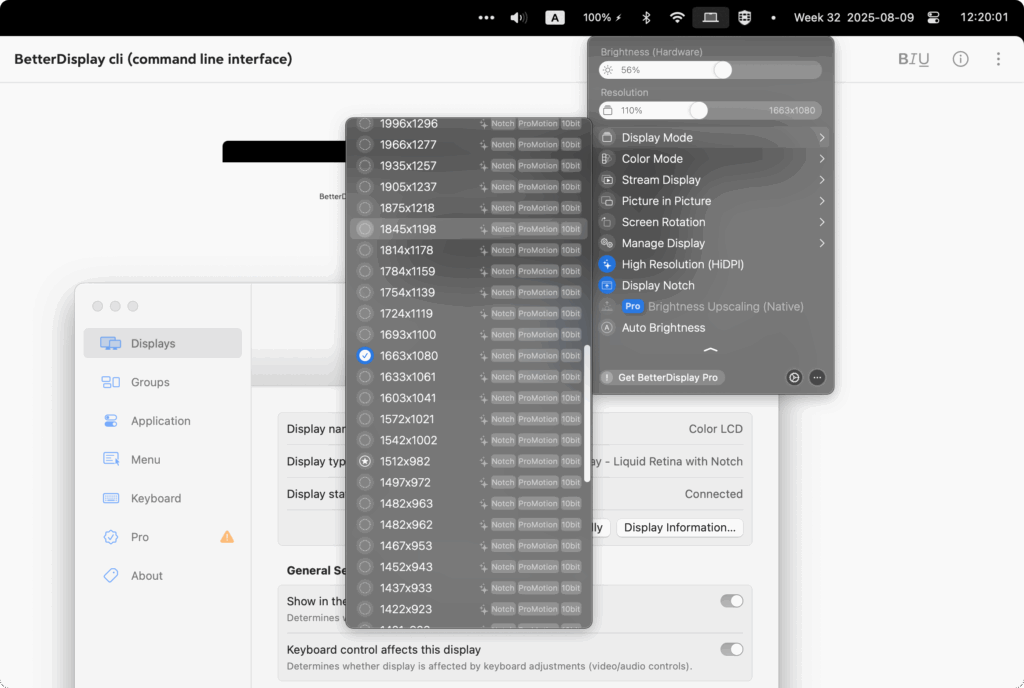Screen dimensions: 1024x688
Task: Click the Brightness Upscaling (Native) Pro item
Action: tap(712, 307)
